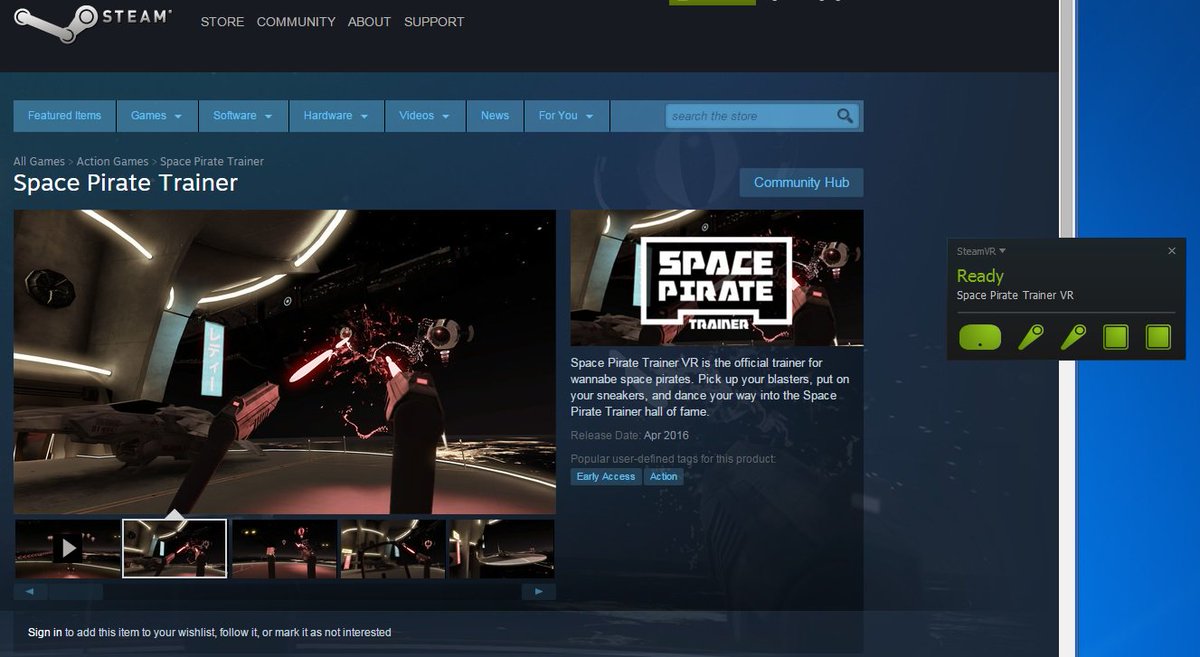
Task: Follow the All Games breadcrumb link
Action: point(39,161)
